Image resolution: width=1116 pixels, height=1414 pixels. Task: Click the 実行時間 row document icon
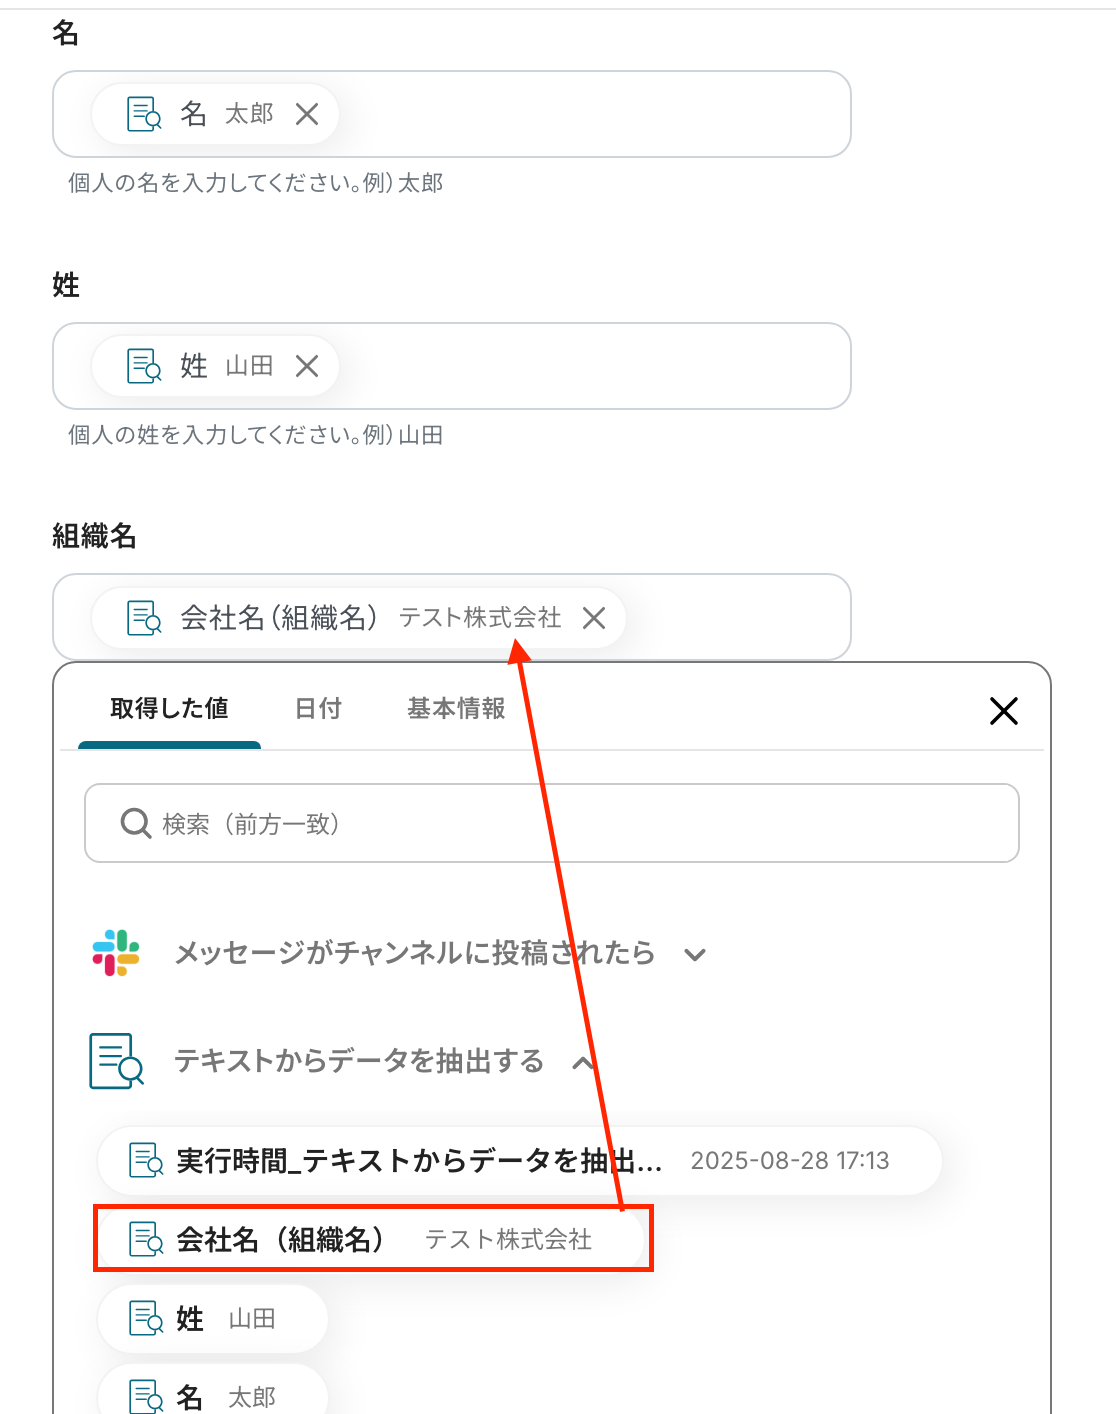coord(146,1161)
